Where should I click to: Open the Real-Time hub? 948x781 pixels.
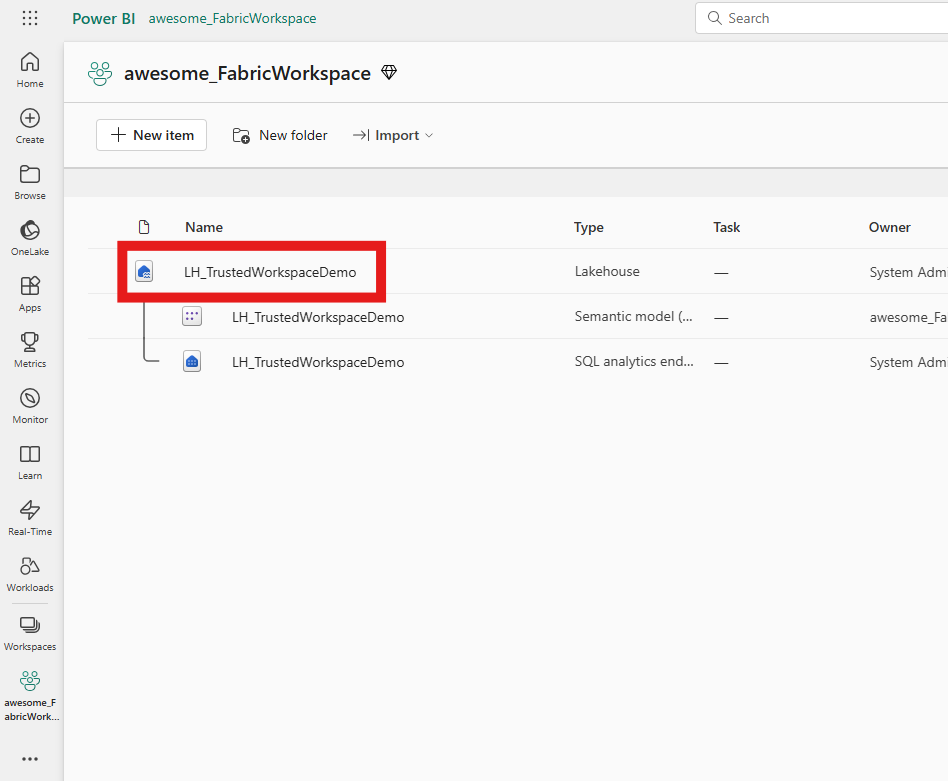pyautogui.click(x=30, y=519)
